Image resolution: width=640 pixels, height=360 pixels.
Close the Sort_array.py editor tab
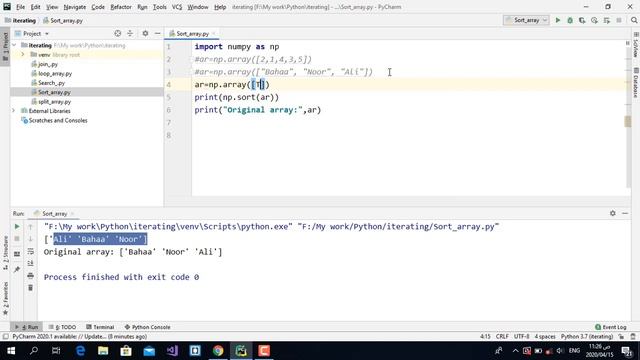213,33
